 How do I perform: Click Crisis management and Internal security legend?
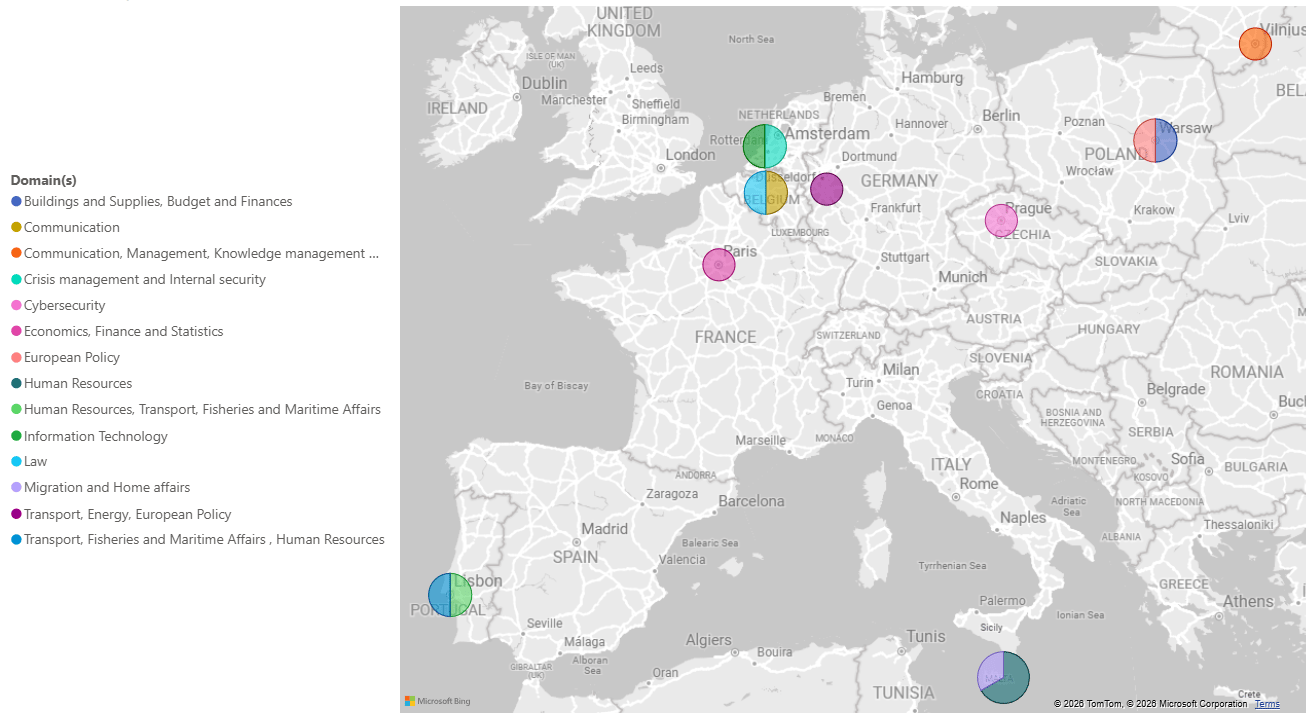coord(138,279)
